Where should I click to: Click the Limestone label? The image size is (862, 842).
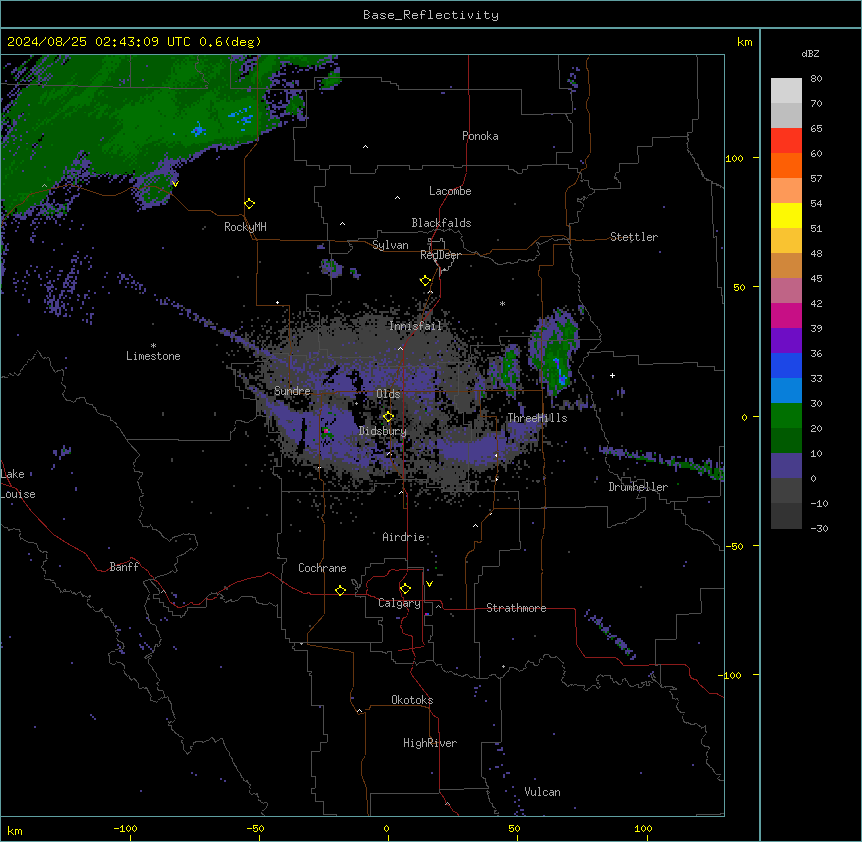[x=153, y=356]
